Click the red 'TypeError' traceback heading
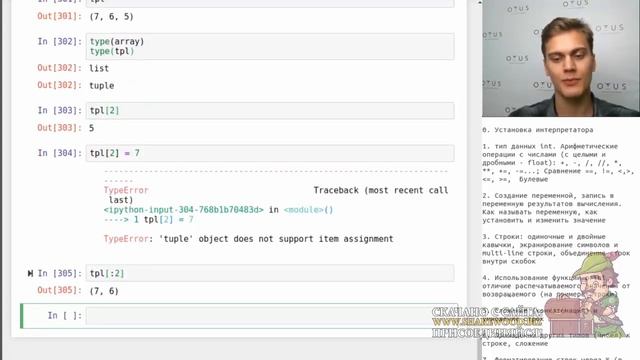This screenshot has height=360, width=640. (126, 190)
